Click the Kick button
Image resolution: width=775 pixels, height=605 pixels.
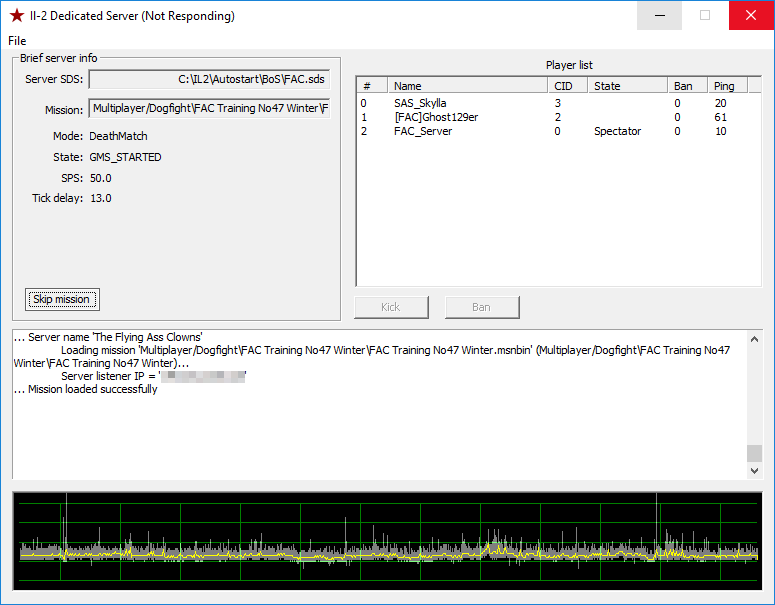click(x=391, y=307)
